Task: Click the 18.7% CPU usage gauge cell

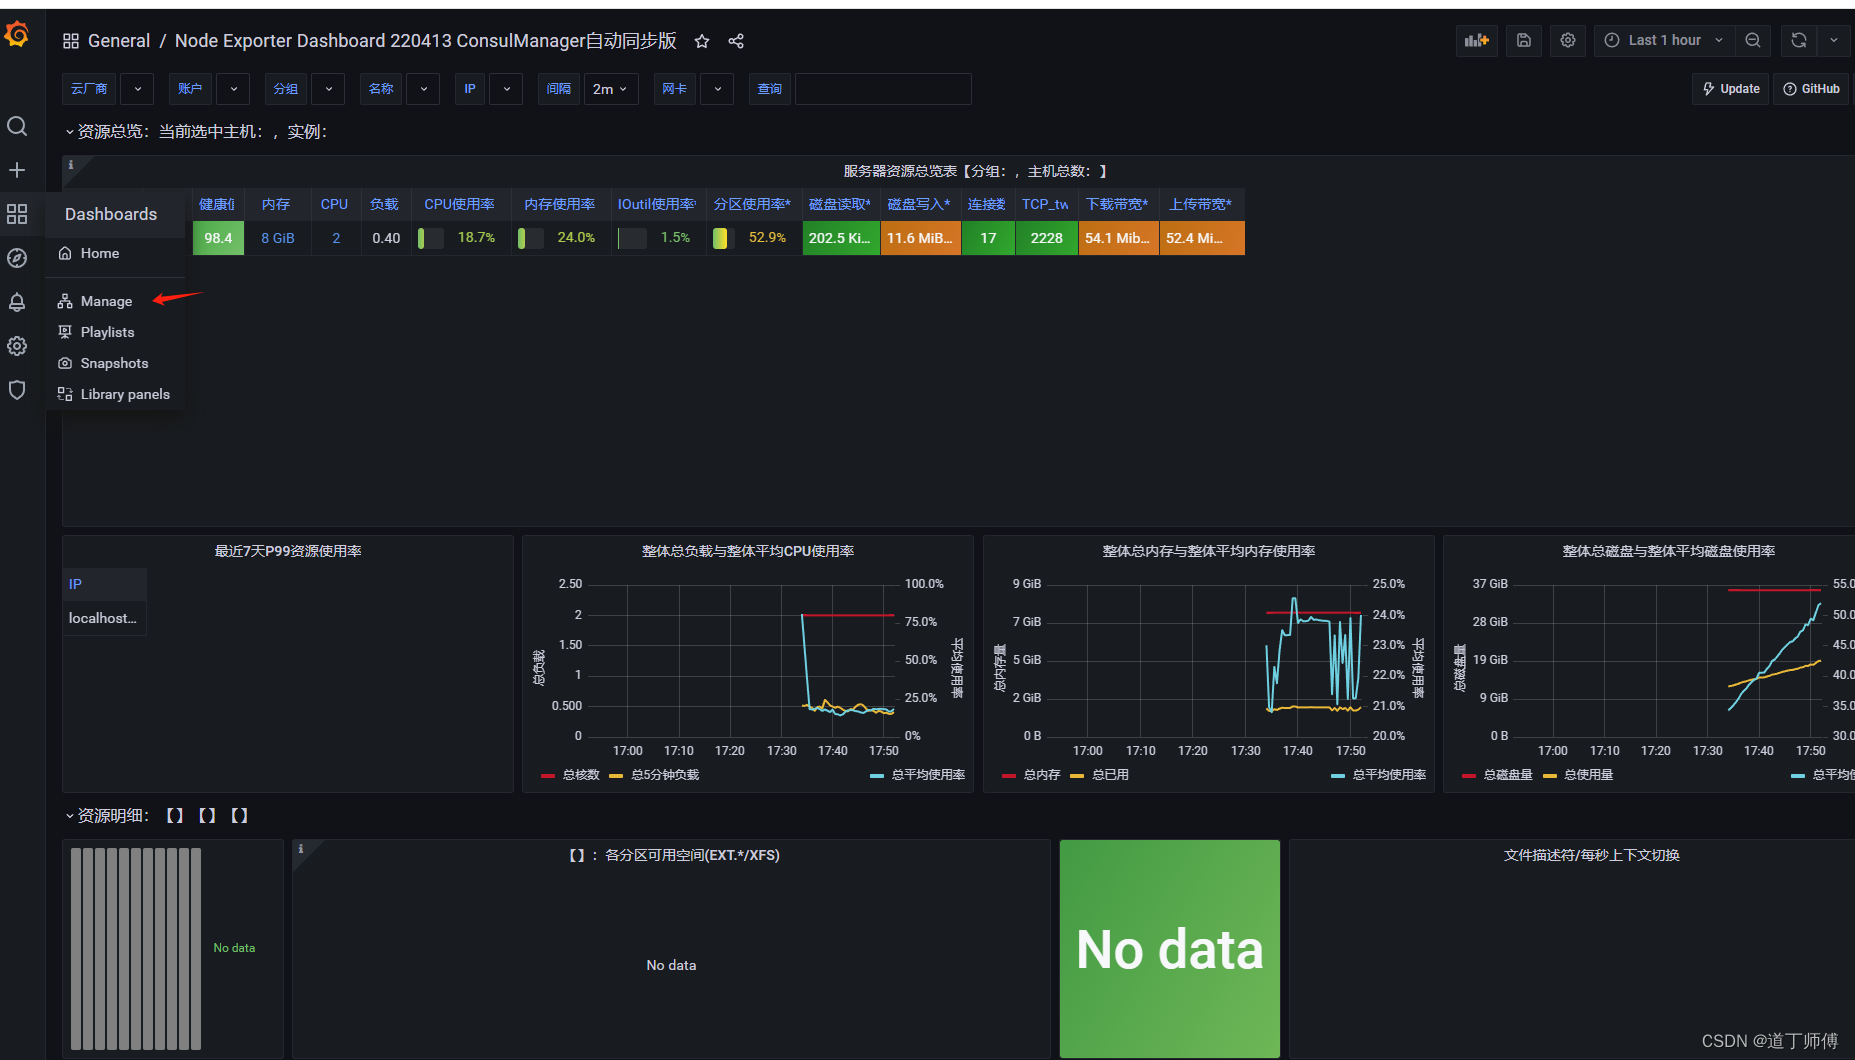Action: click(461, 238)
